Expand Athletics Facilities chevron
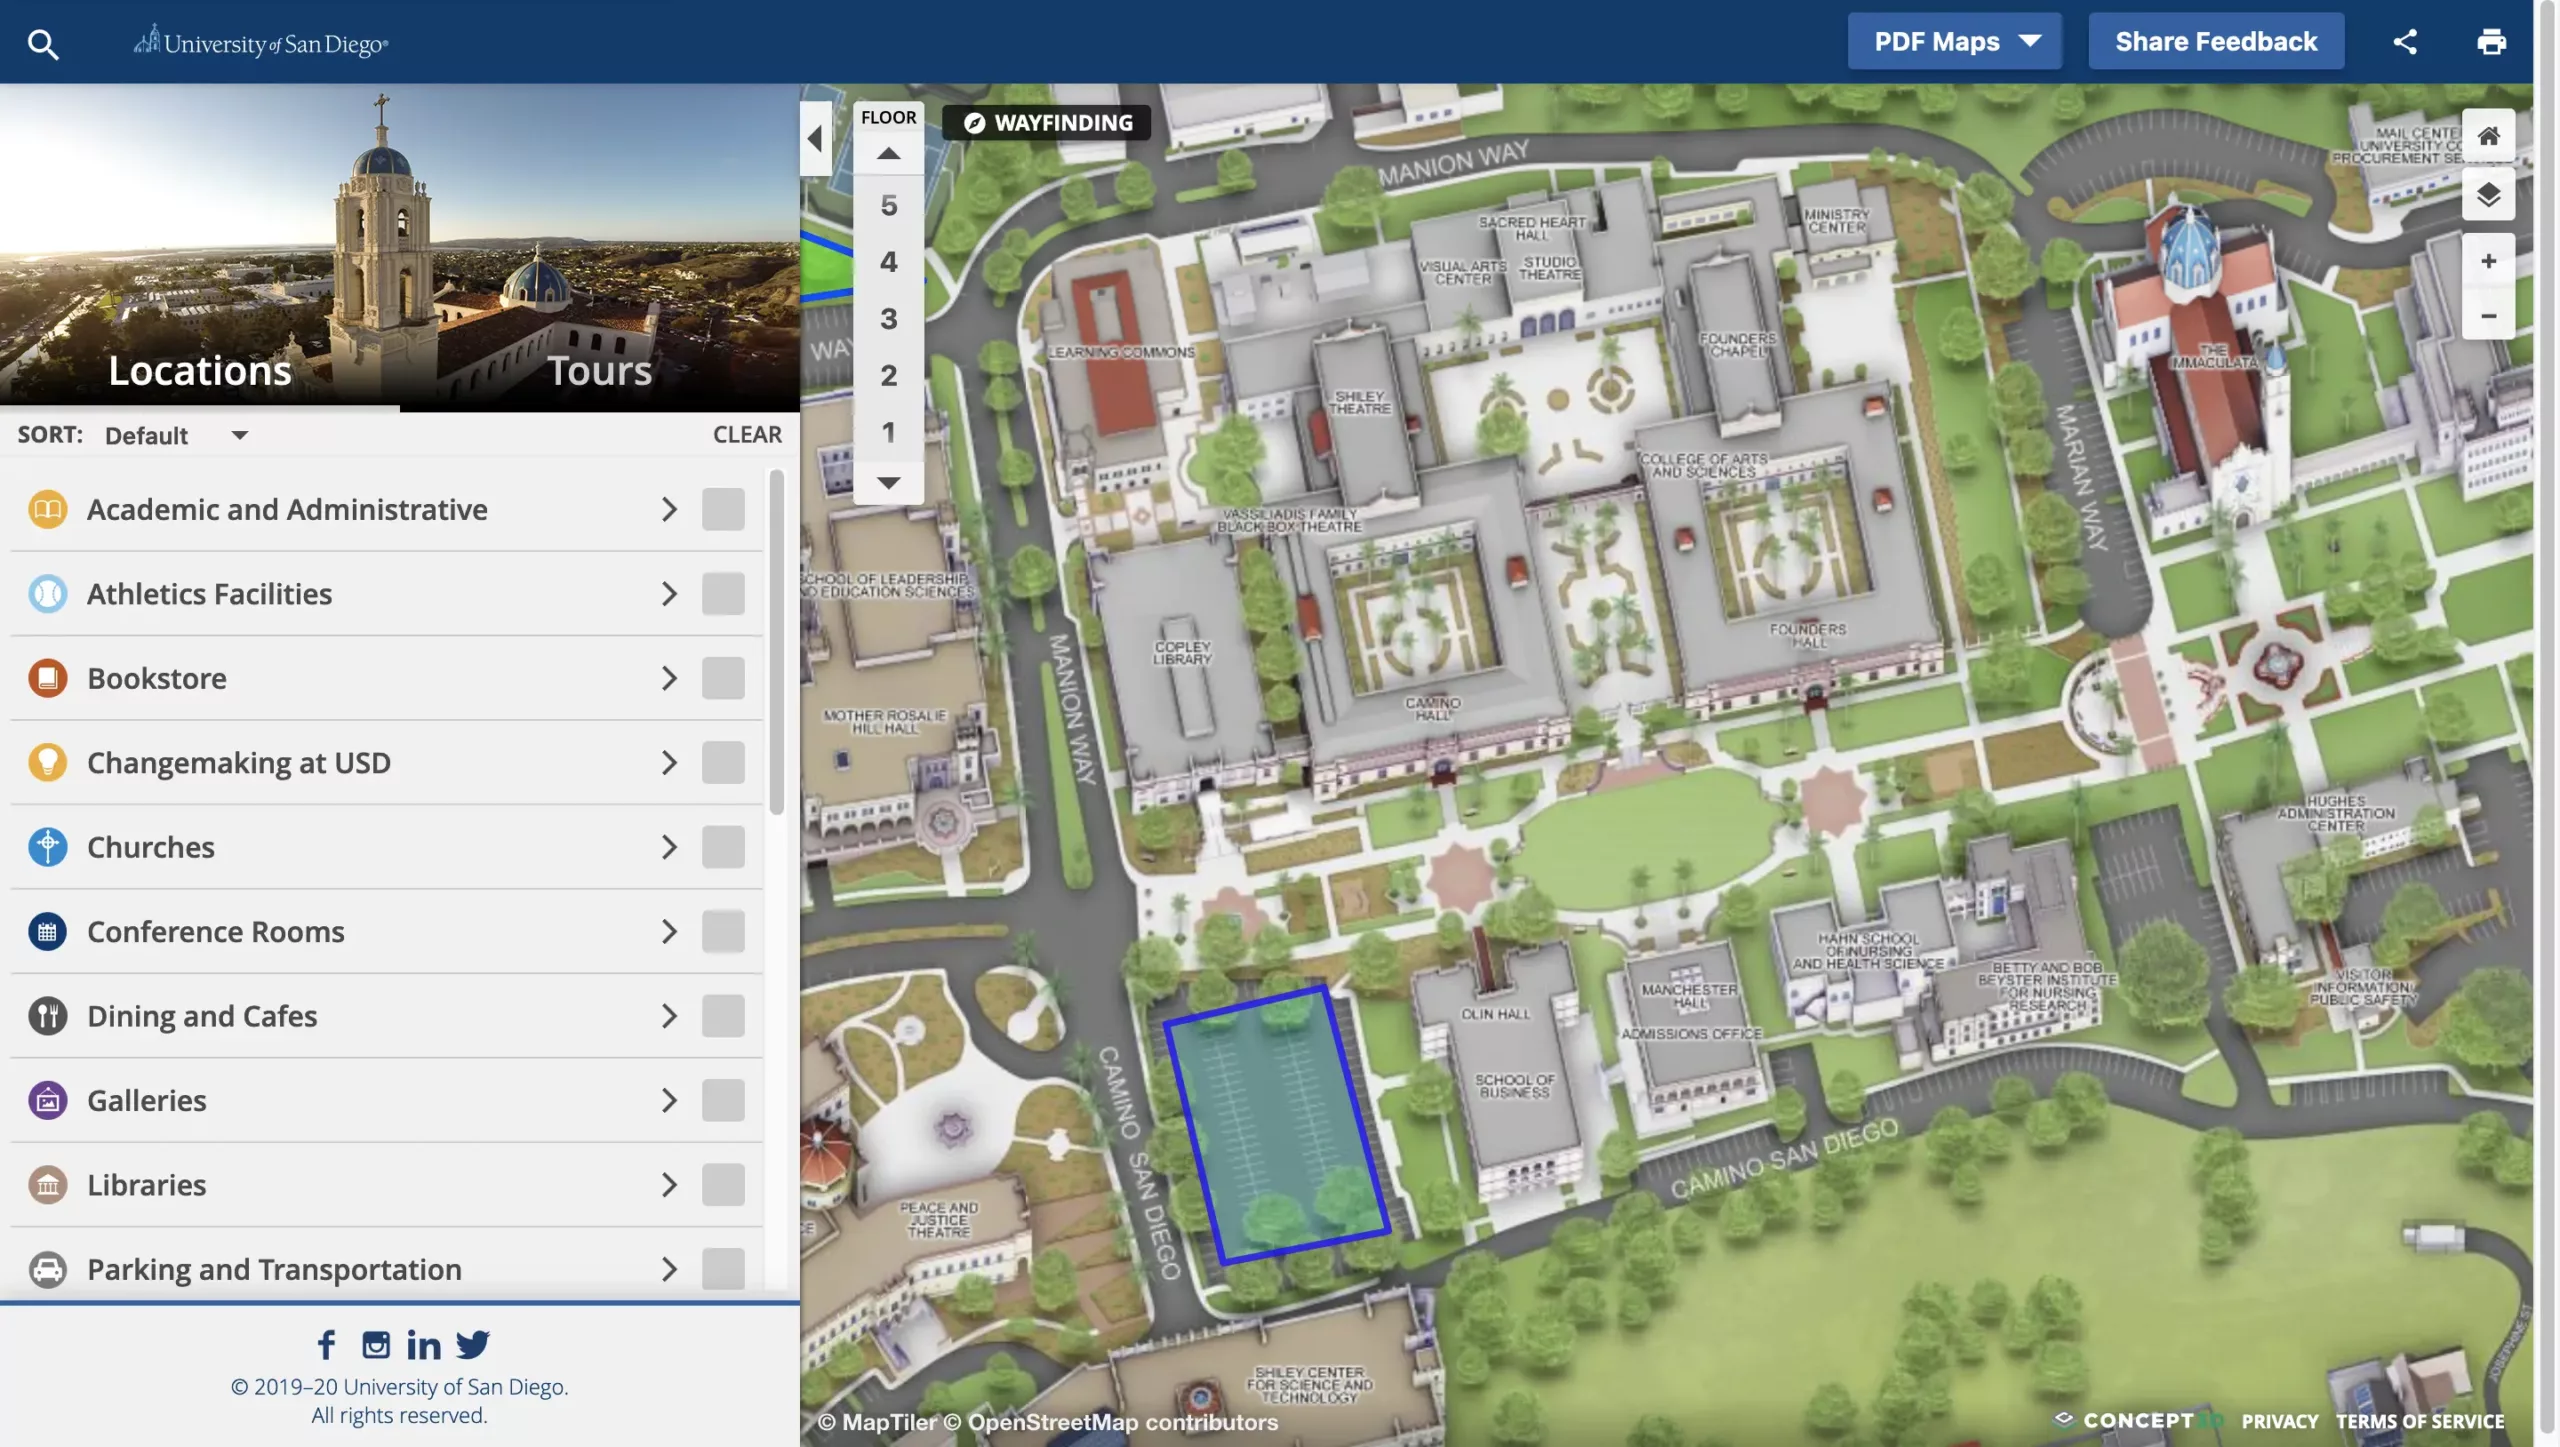The height and width of the screenshot is (1447, 2560). (x=669, y=594)
